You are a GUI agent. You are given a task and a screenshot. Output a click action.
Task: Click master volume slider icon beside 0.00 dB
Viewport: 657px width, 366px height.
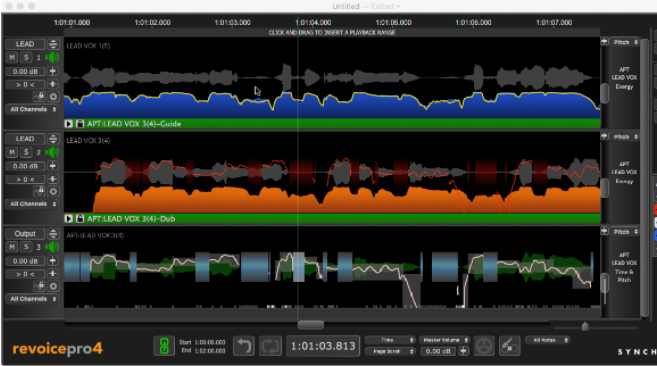[463, 351]
